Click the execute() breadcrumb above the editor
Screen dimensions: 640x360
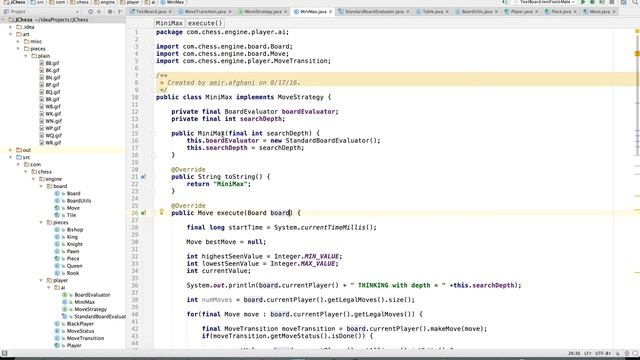(x=205, y=23)
